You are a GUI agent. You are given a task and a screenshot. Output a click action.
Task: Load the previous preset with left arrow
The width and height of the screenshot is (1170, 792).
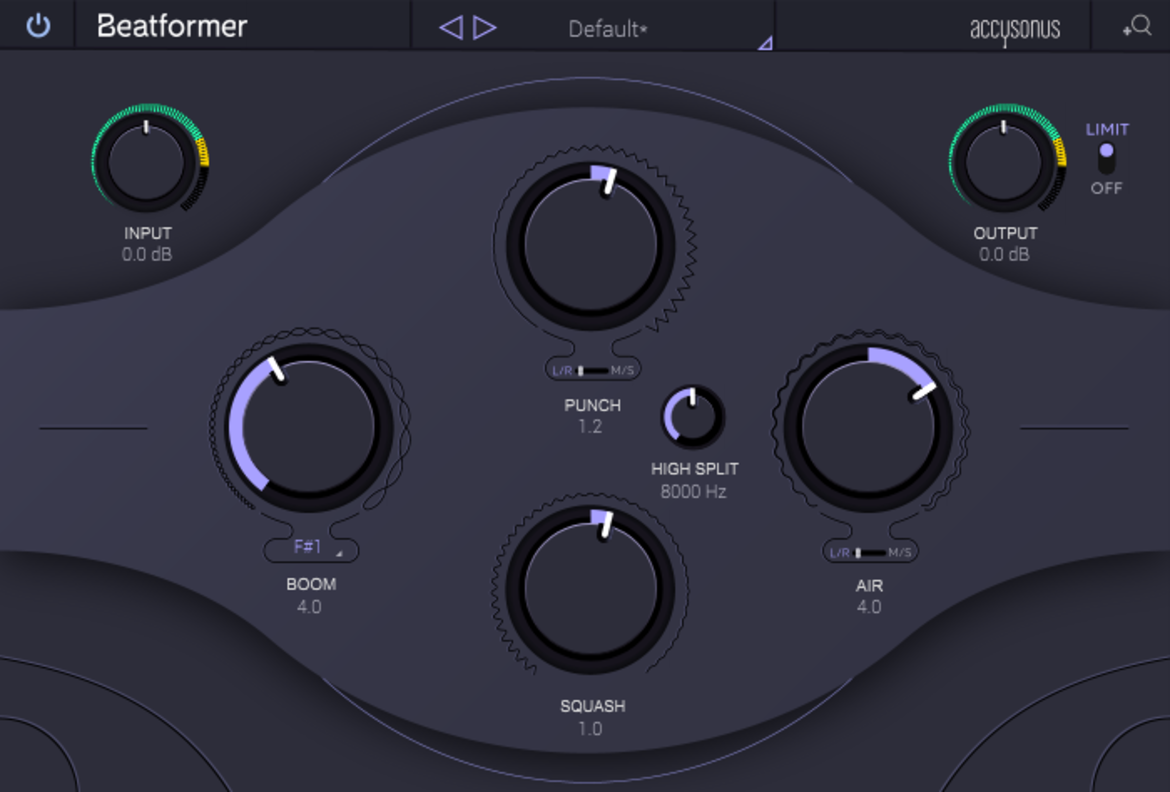[451, 28]
